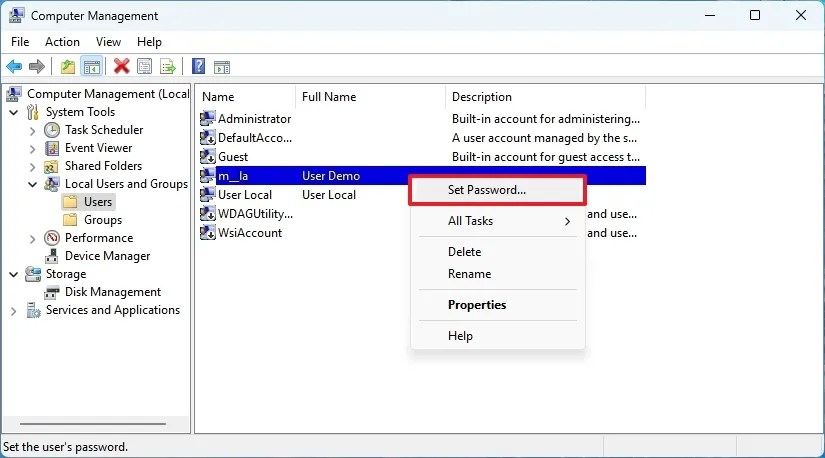
Task: Click the Event Viewer icon in tree
Action: coord(52,148)
